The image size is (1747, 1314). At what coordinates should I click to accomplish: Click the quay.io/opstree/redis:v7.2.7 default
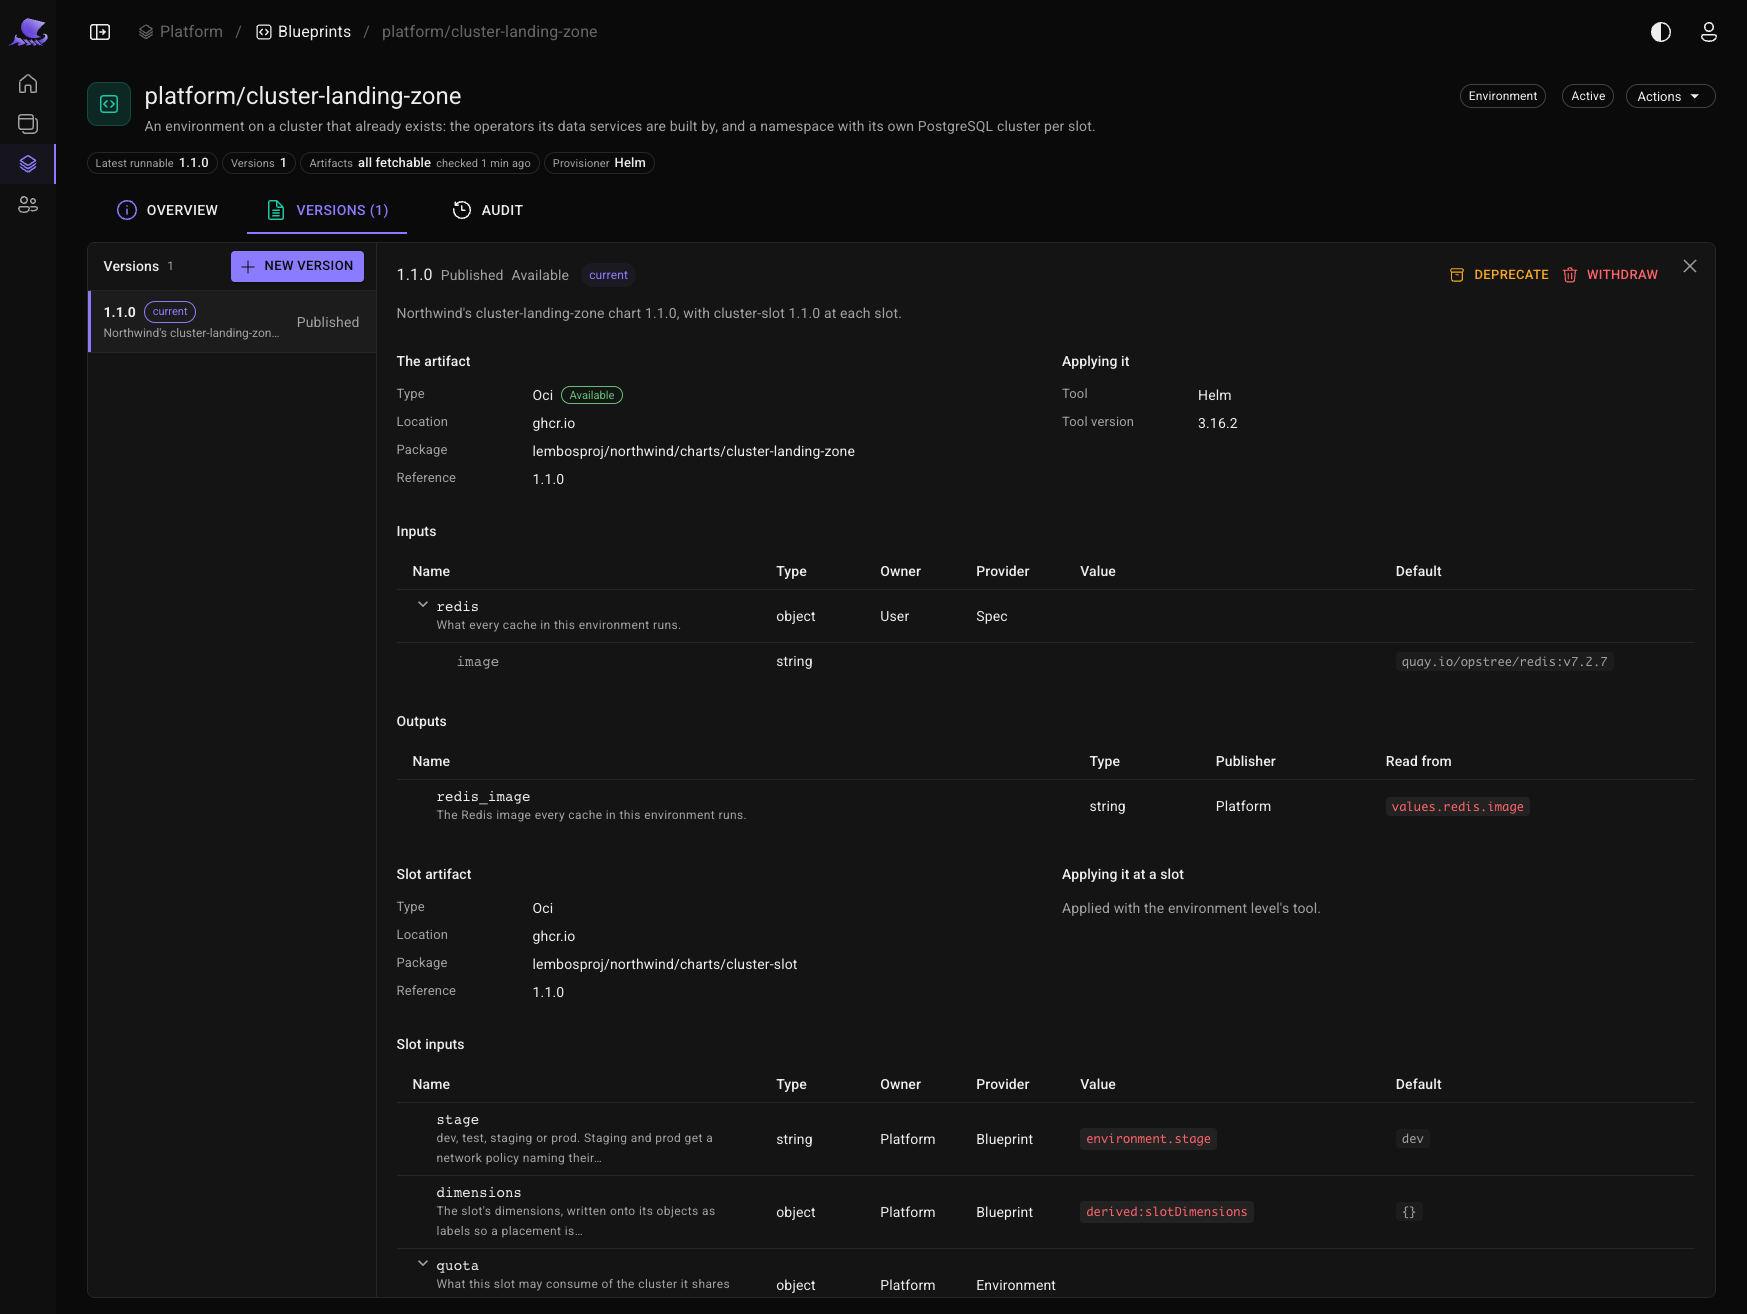[x=1504, y=662]
